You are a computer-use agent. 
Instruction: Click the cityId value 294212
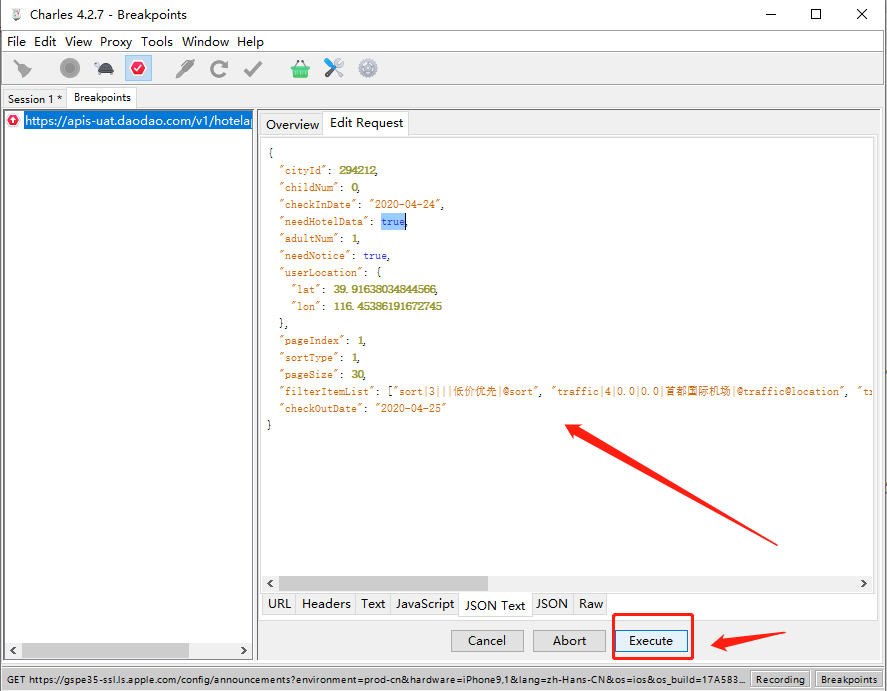357,170
